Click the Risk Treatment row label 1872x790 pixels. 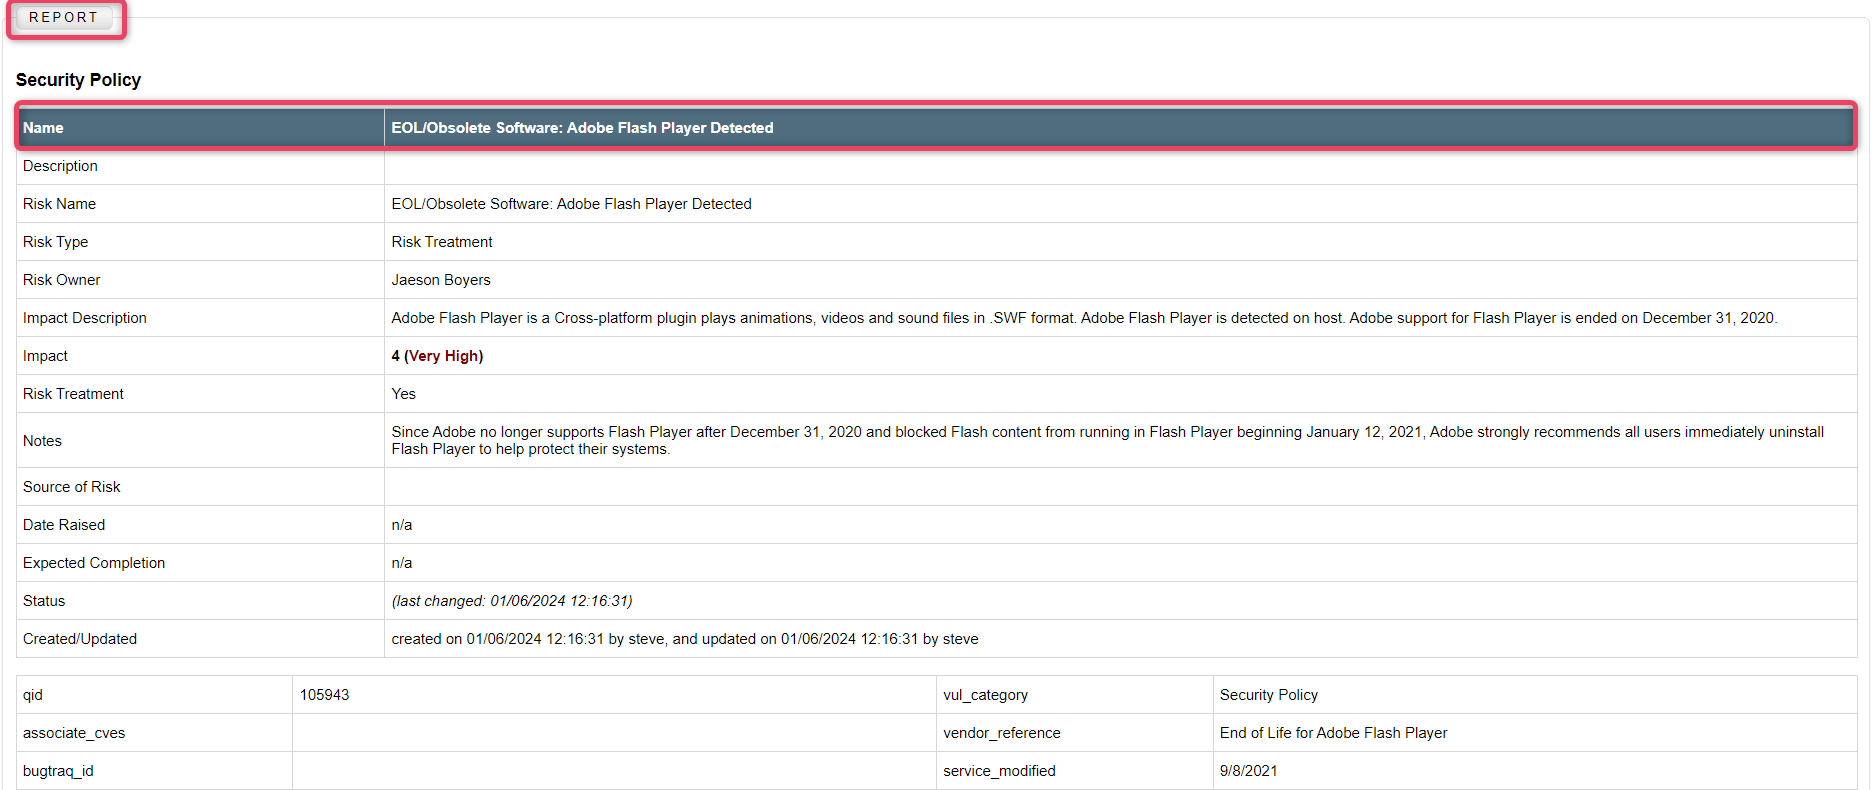pos(73,394)
